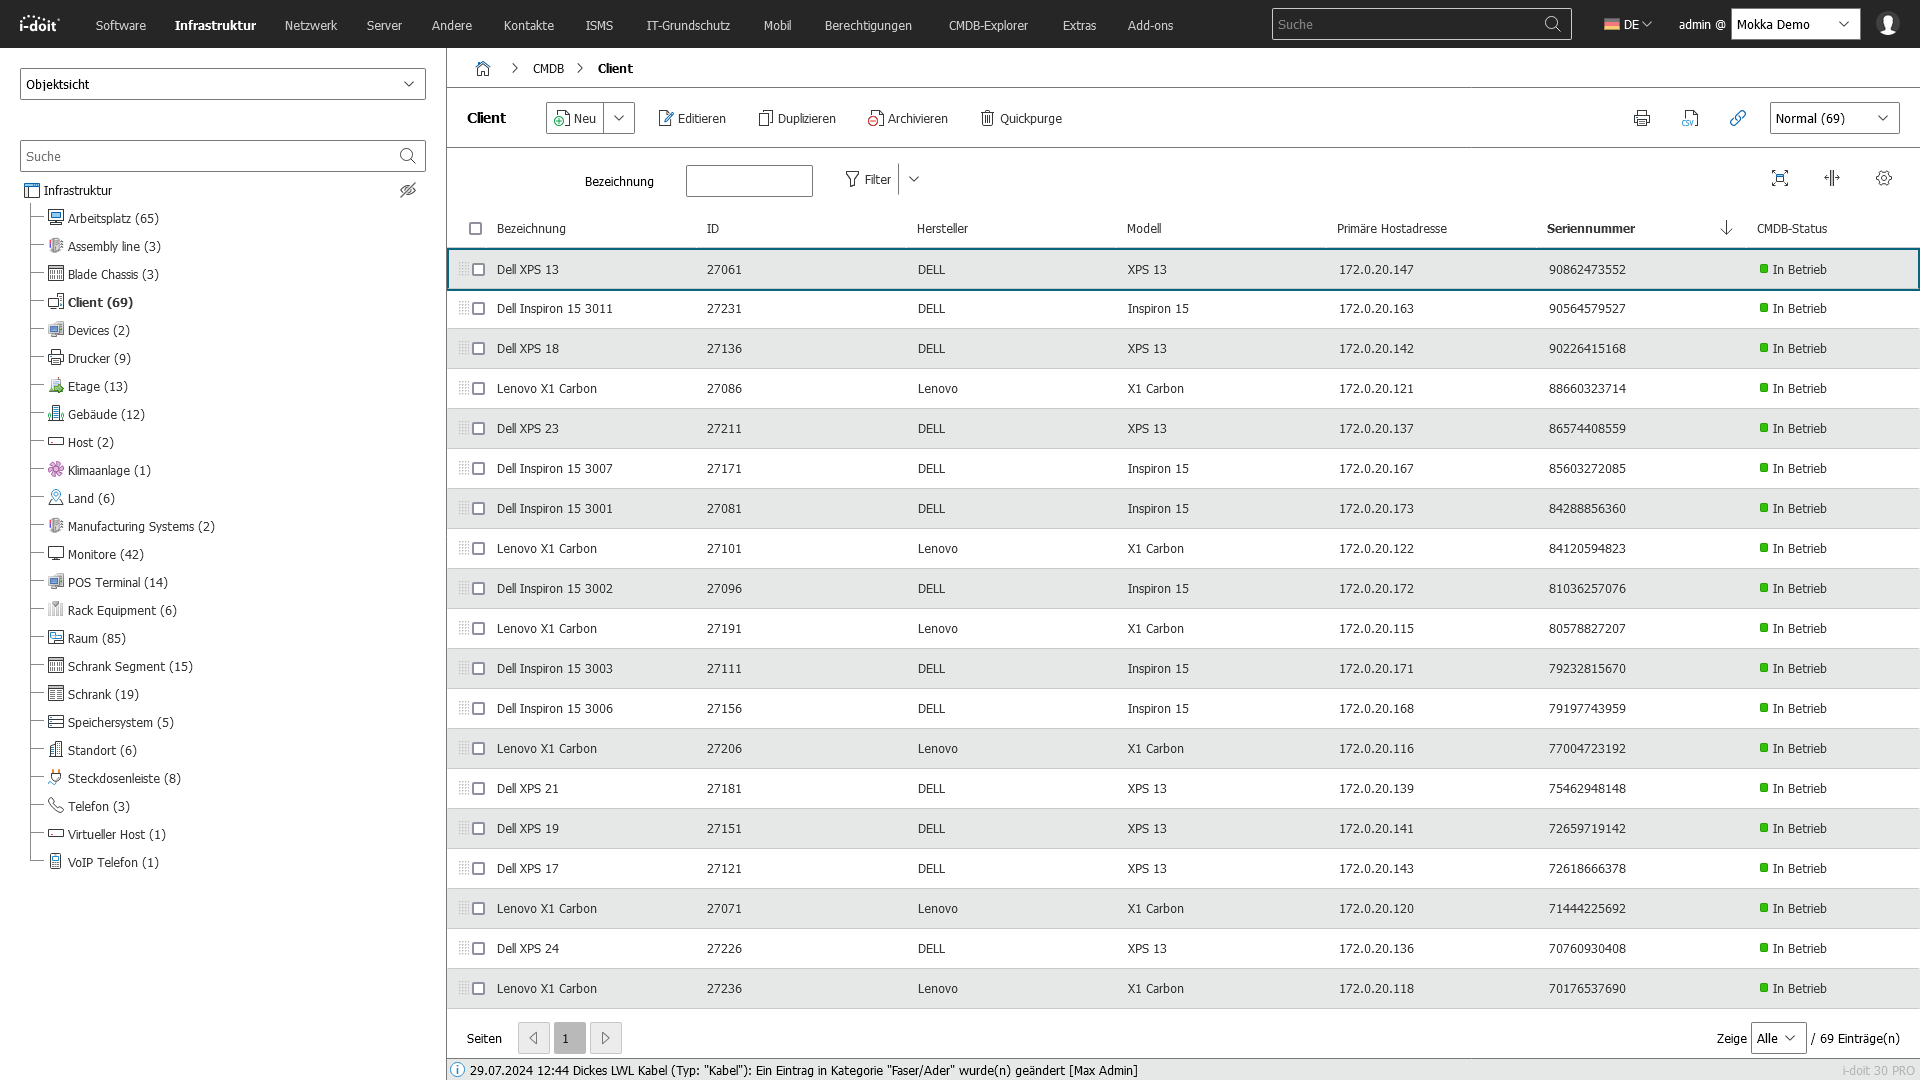Image resolution: width=1920 pixels, height=1080 pixels.
Task: Open the Normal (69) status dropdown
Action: [x=1835, y=118]
